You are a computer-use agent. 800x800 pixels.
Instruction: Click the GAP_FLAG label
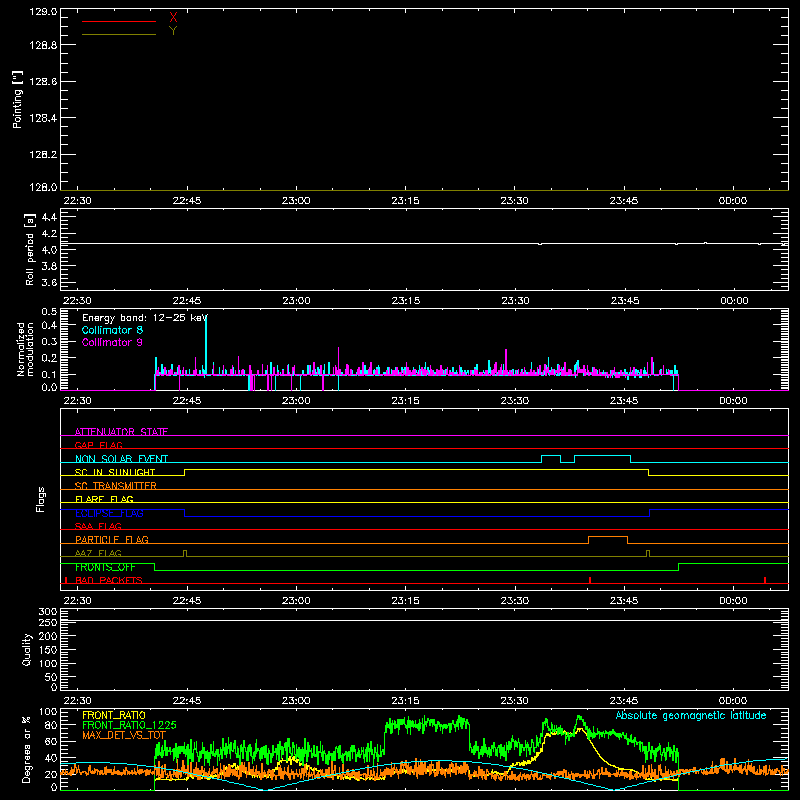point(98,445)
